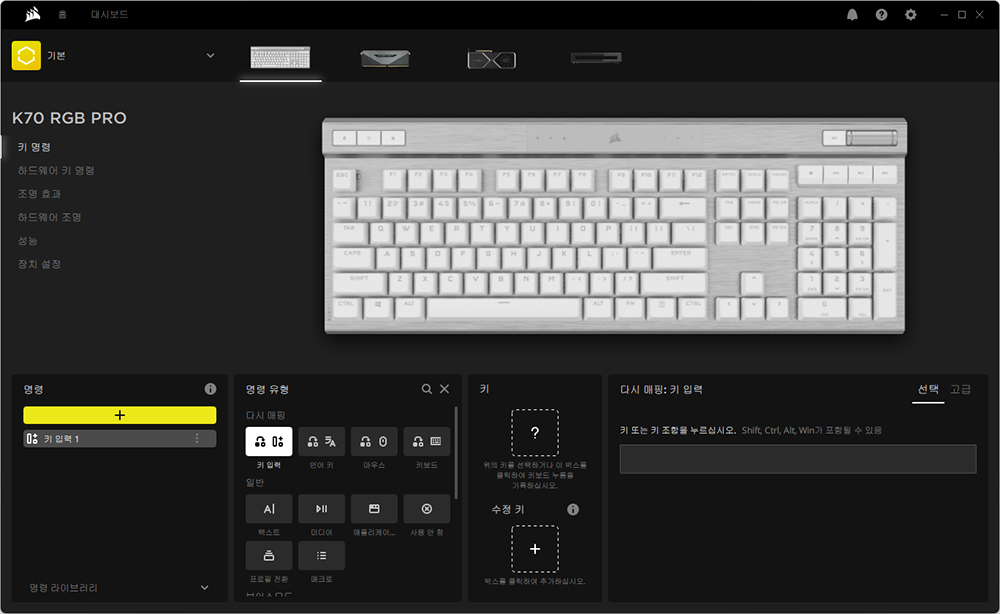Image resolution: width=1000 pixels, height=614 pixels.
Task: Click the numpad 0 key on keyboard image
Action: point(823,308)
